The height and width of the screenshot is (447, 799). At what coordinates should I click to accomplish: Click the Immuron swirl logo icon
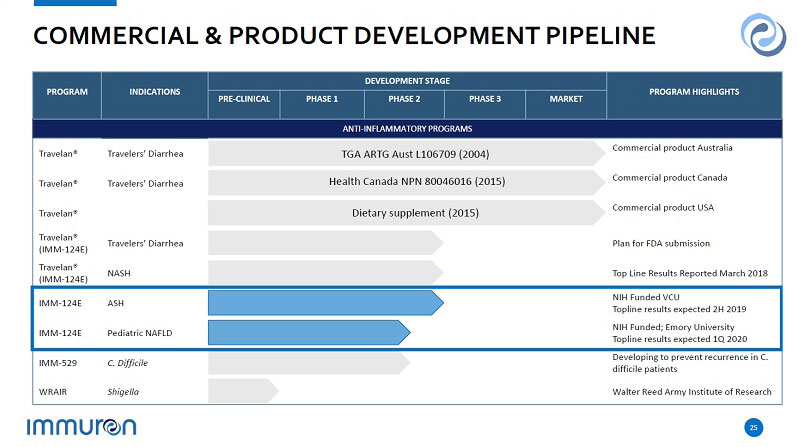[x=763, y=35]
